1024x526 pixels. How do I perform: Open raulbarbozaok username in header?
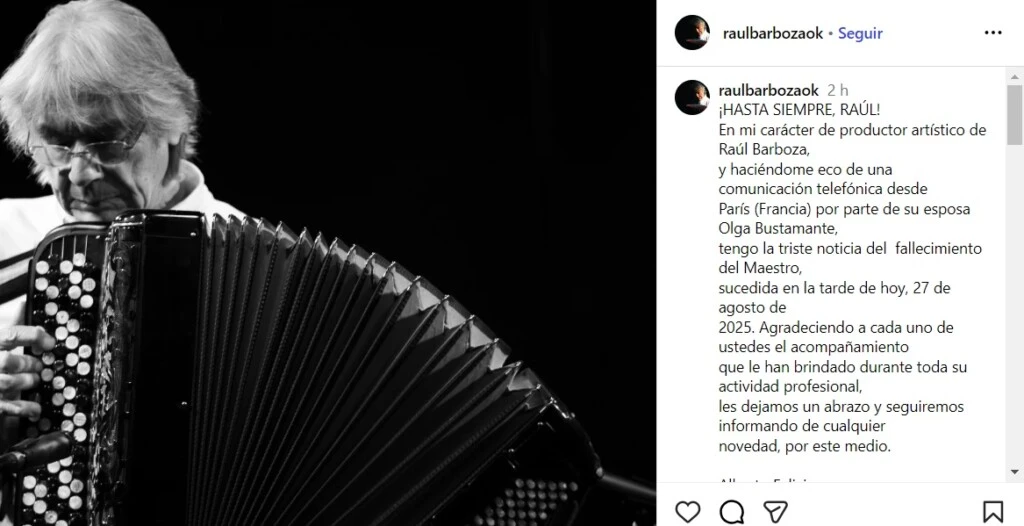pos(773,33)
